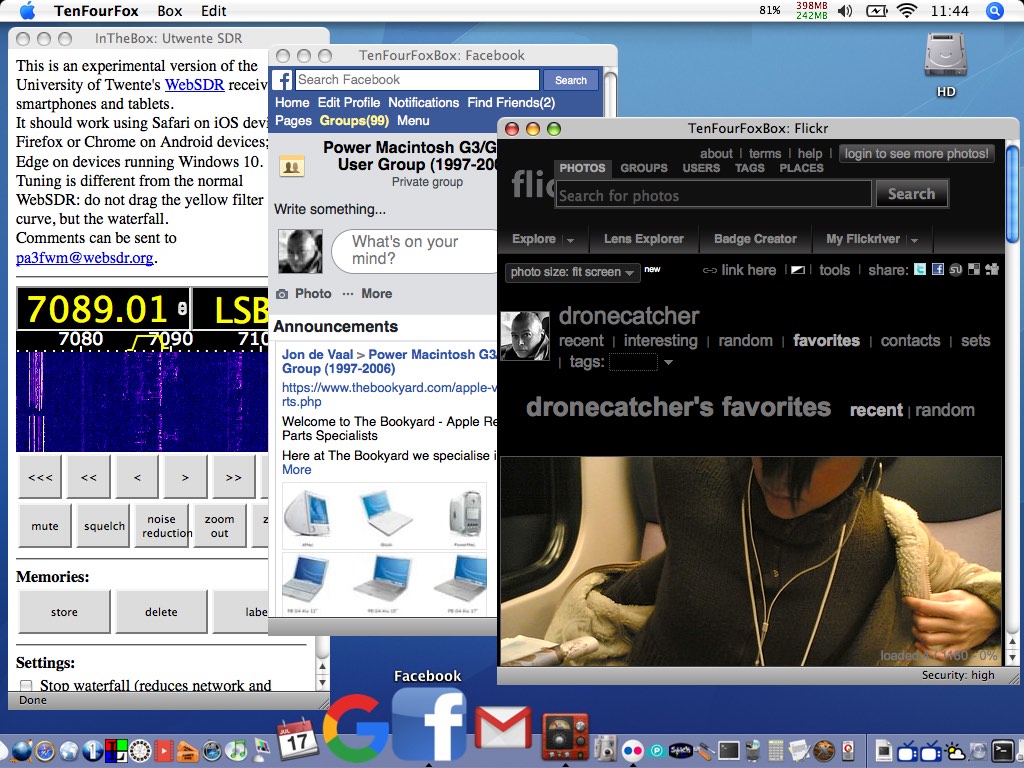
Task: Open the calendar icon showing 17
Action: [x=298, y=739]
